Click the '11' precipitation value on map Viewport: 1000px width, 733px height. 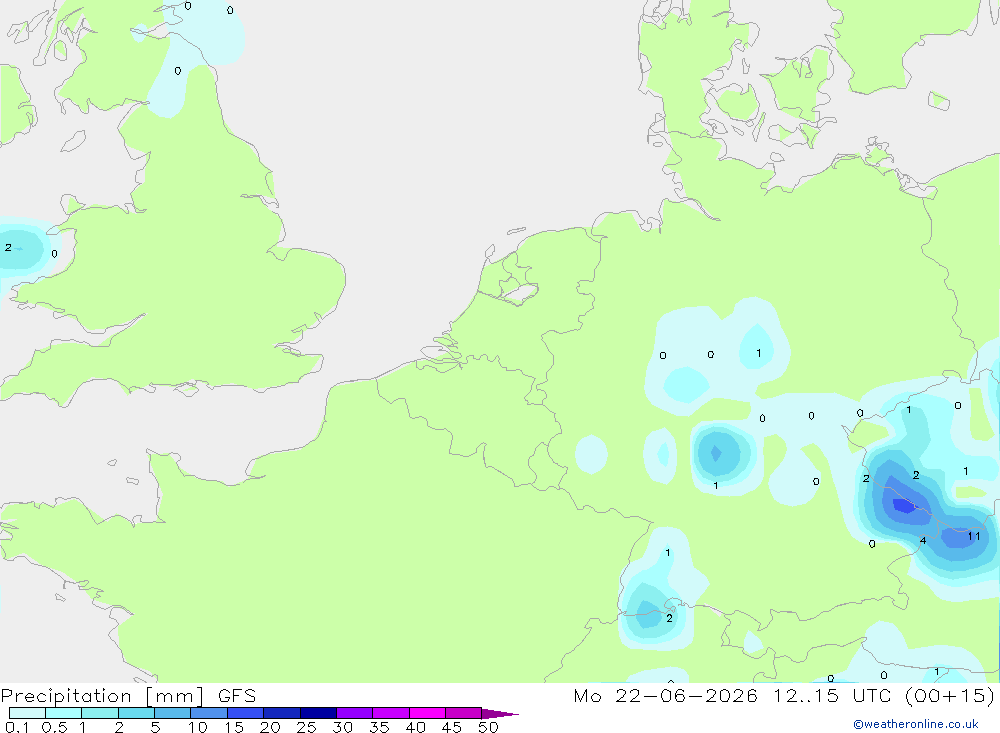coord(974,536)
